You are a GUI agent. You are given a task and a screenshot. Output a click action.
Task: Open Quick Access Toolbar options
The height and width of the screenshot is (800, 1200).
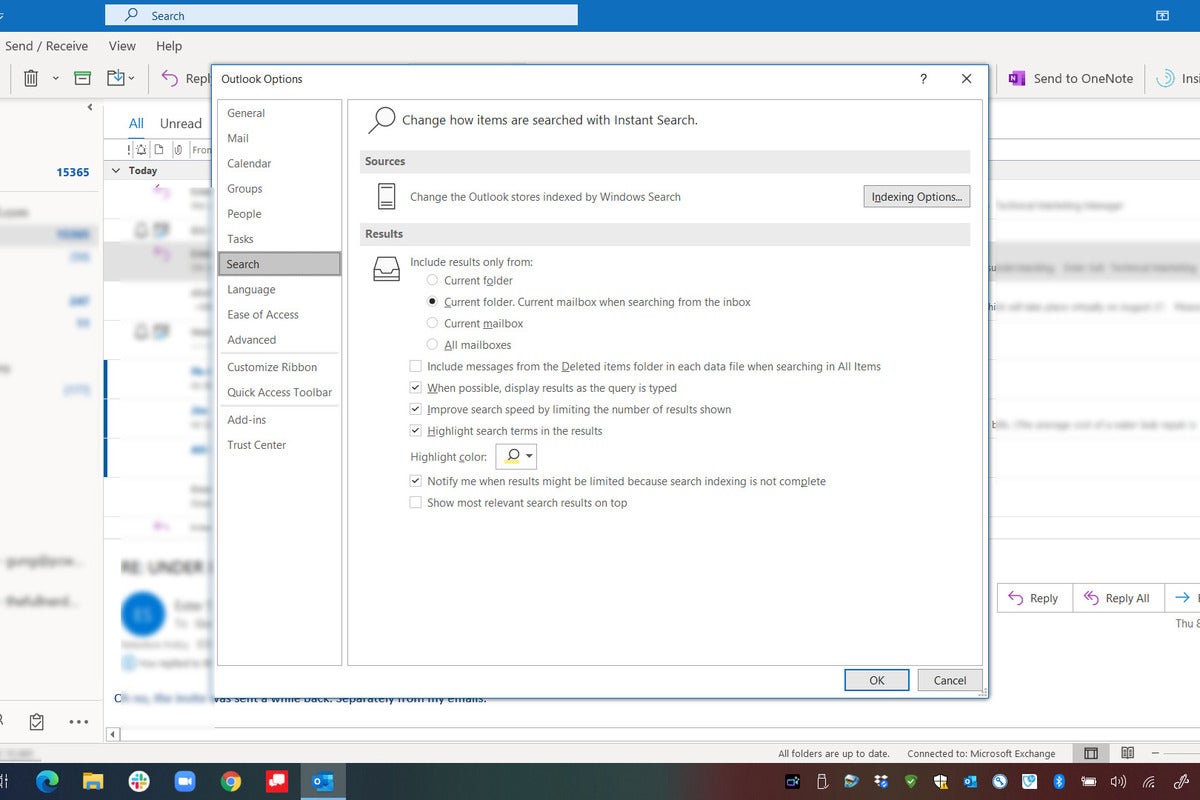pyautogui.click(x=279, y=392)
